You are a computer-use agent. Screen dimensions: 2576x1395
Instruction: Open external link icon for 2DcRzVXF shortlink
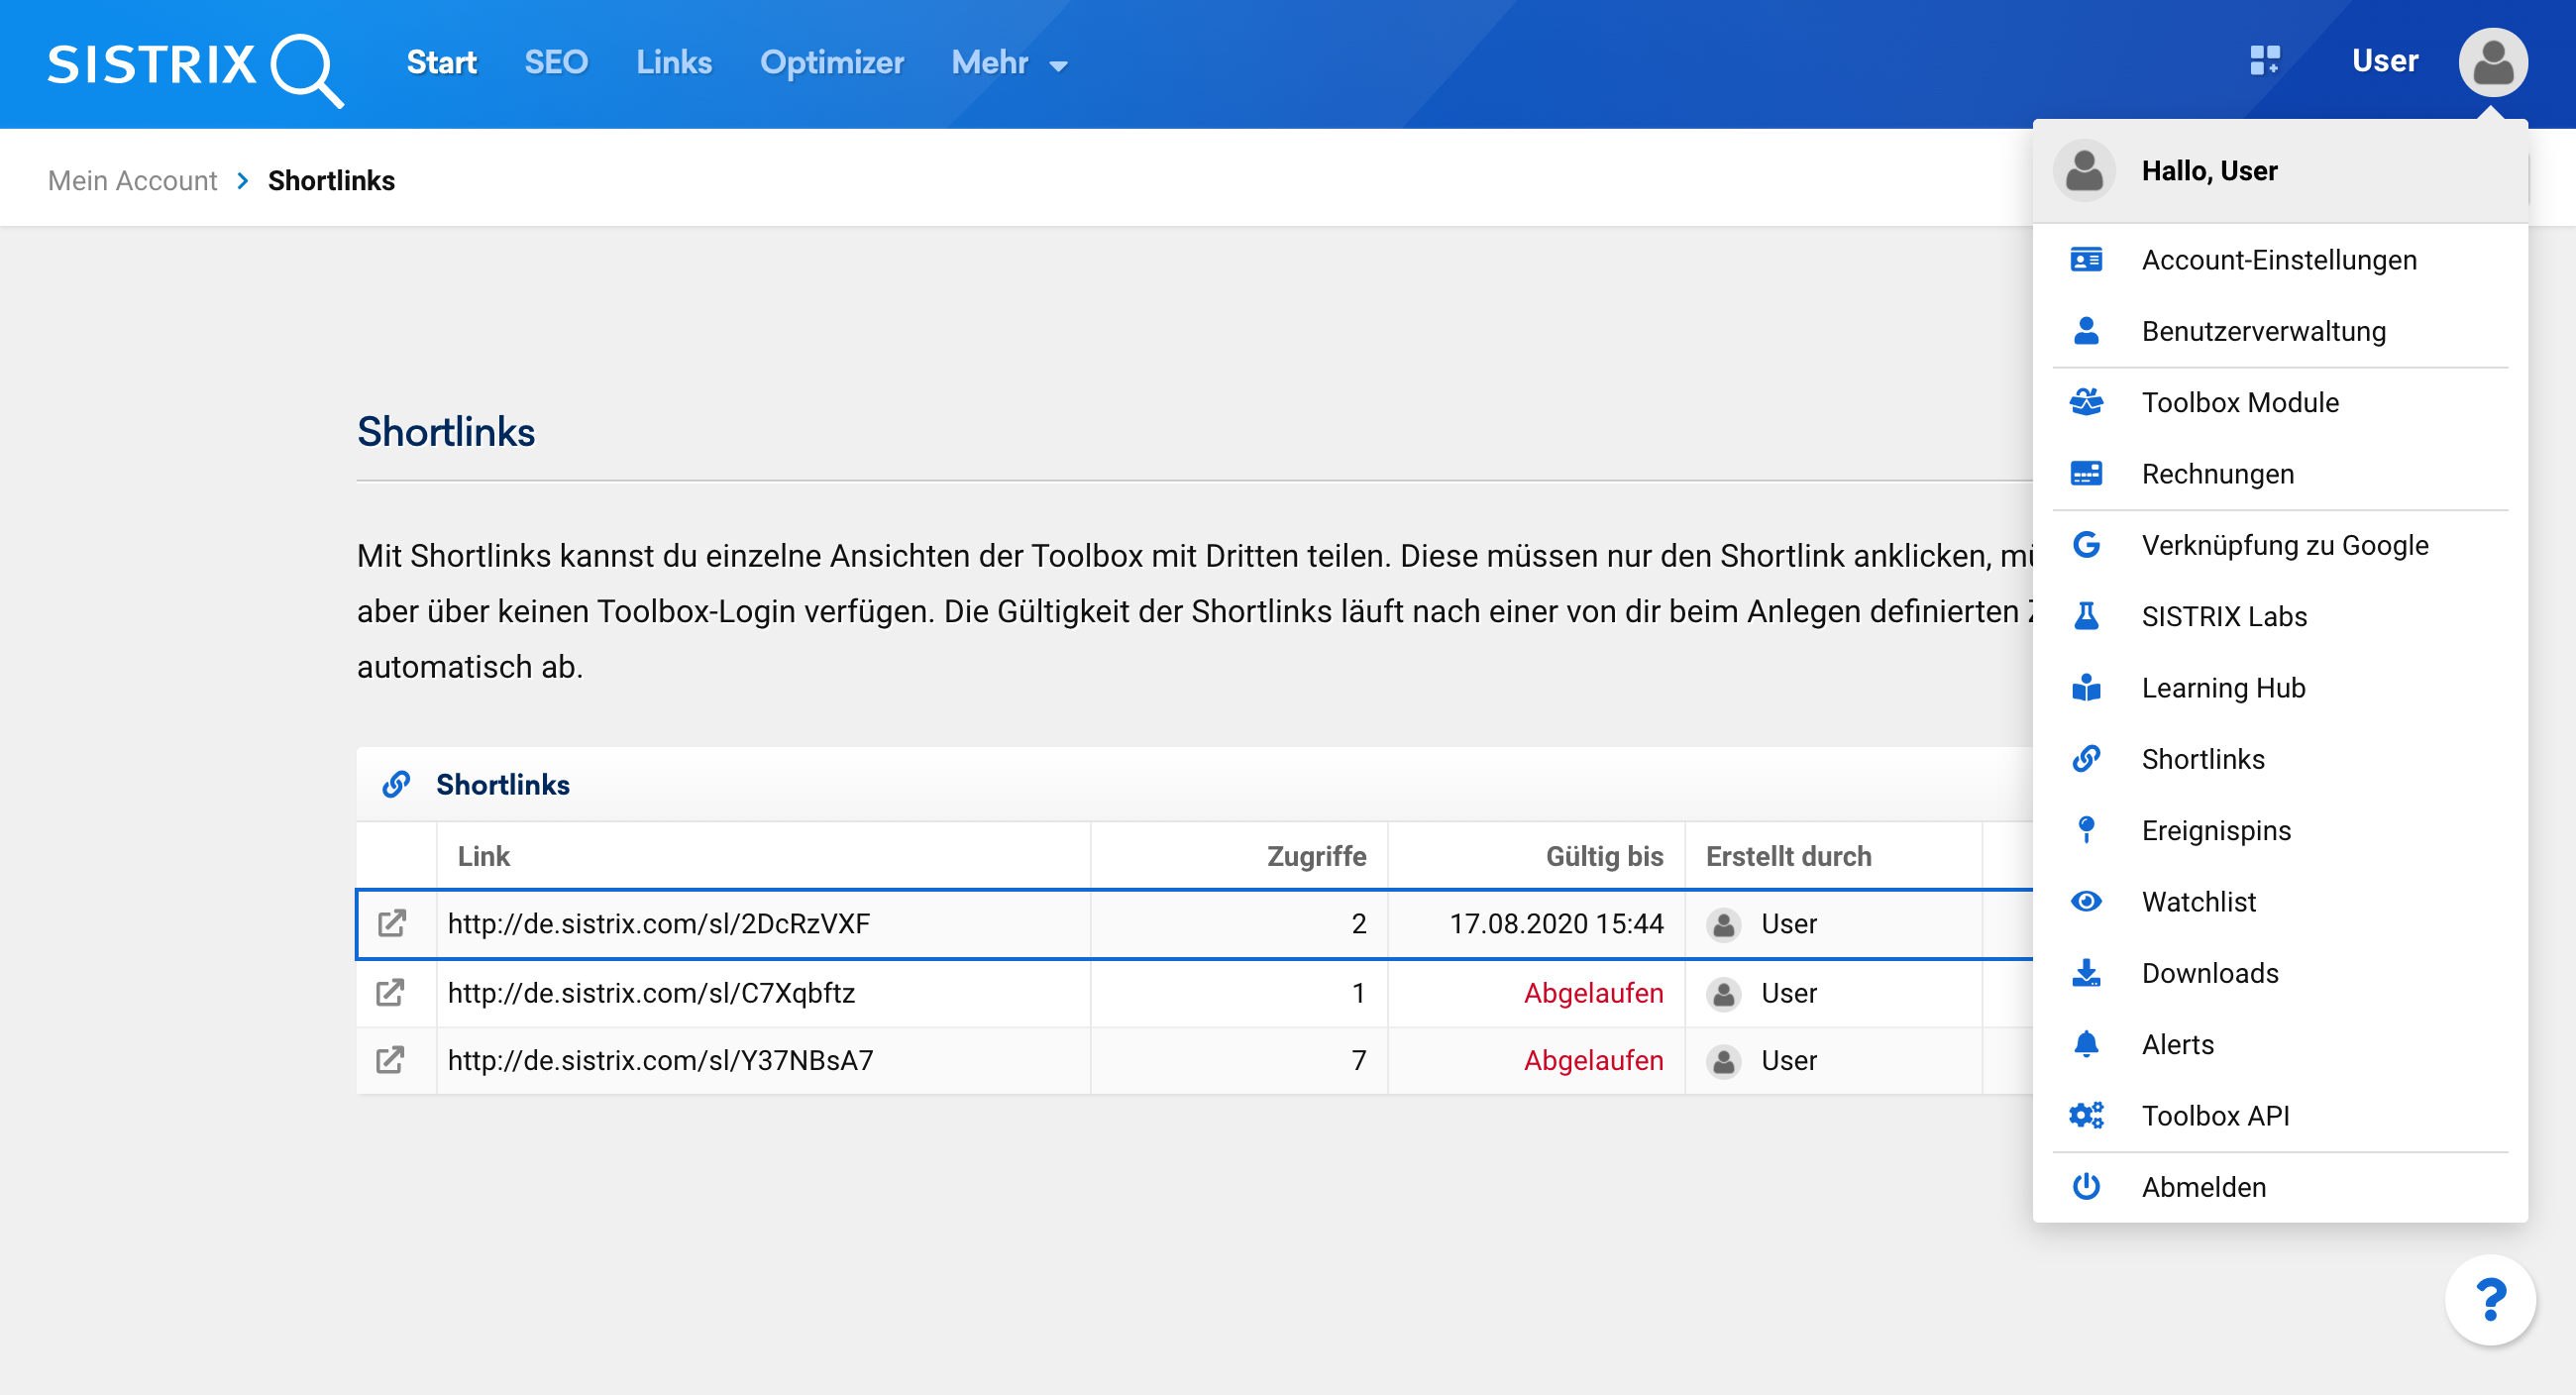point(392,923)
